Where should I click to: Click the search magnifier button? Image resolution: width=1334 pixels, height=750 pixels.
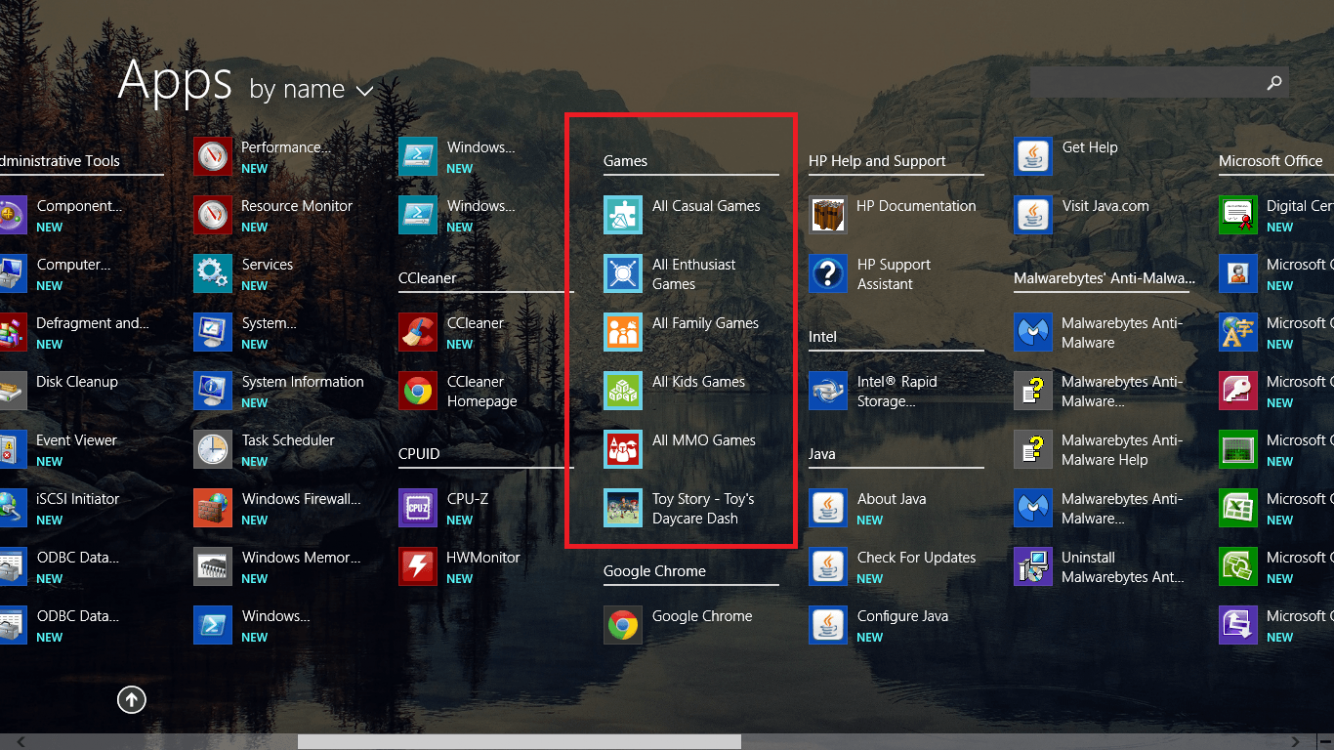(x=1273, y=82)
